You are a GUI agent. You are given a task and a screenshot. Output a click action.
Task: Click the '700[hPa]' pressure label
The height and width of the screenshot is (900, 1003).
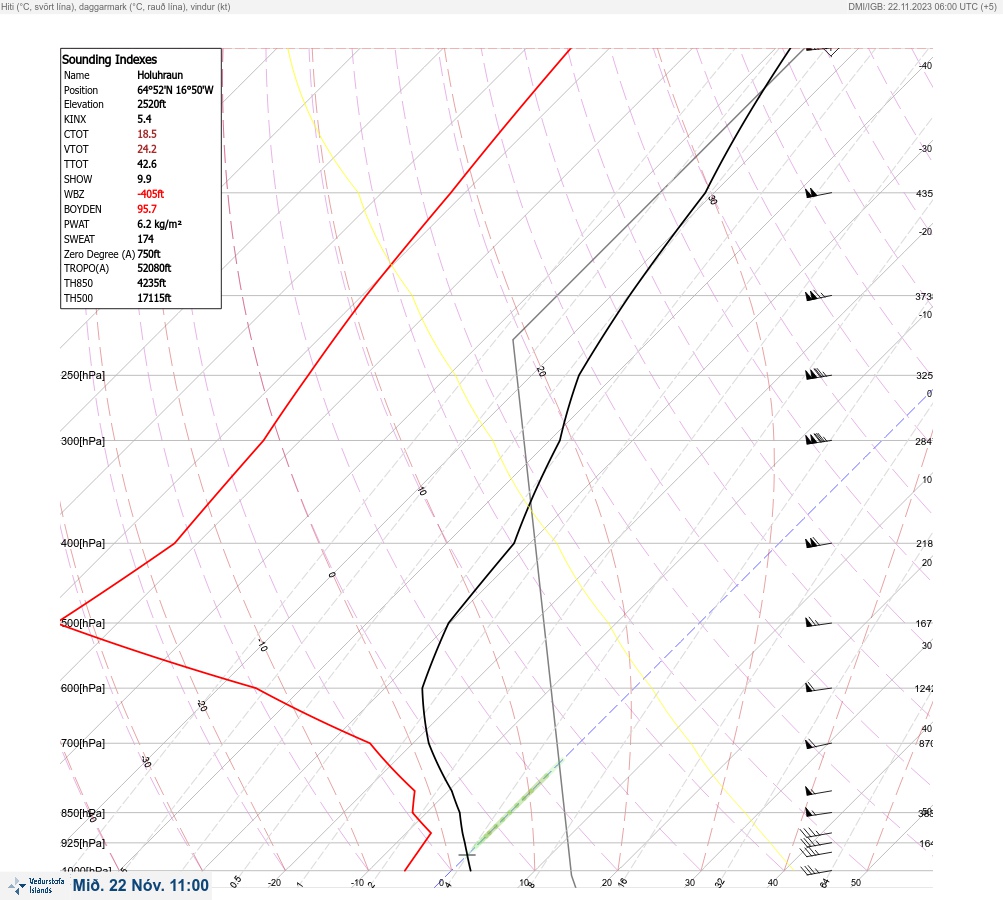click(83, 743)
